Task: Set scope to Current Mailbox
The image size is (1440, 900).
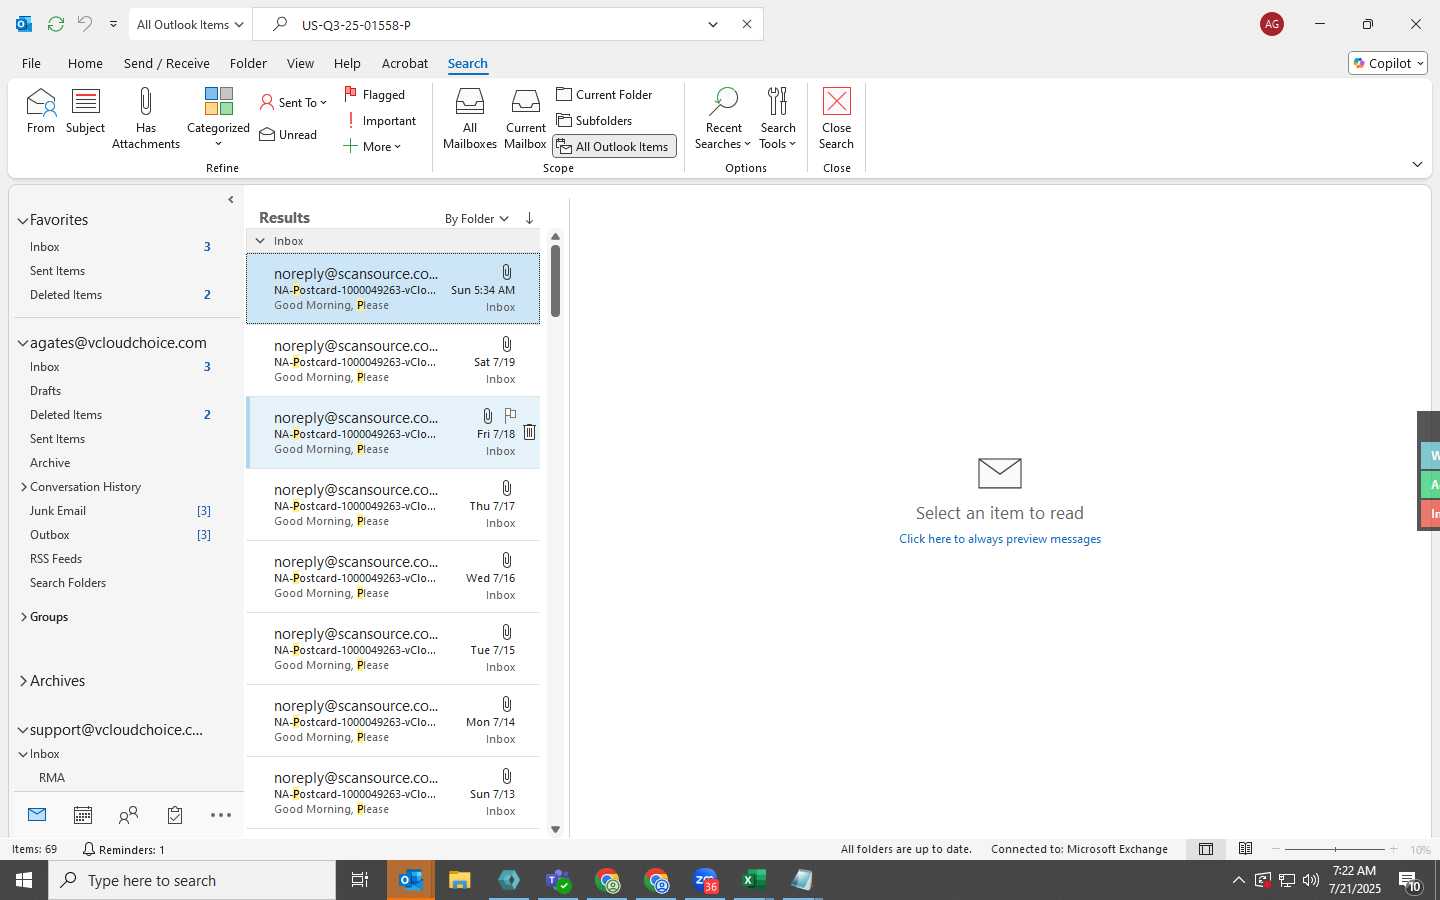Action: click(x=526, y=118)
